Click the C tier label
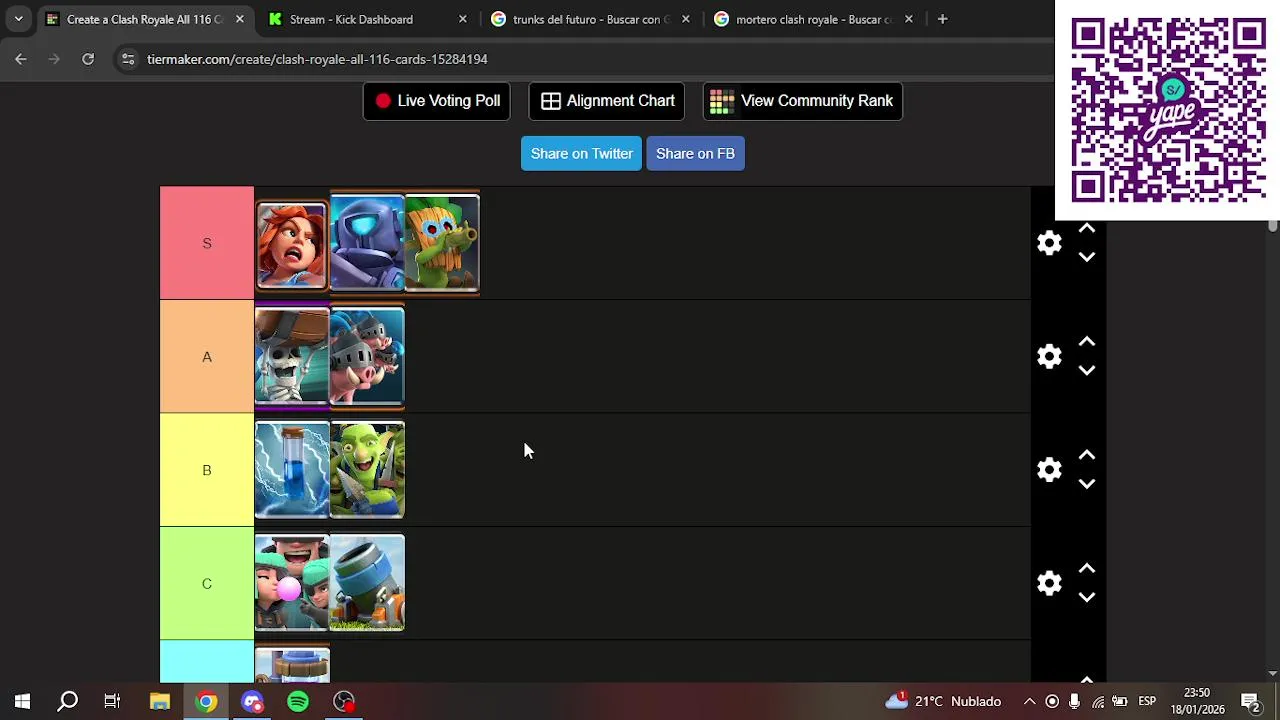The width and height of the screenshot is (1280, 720). coord(207,583)
